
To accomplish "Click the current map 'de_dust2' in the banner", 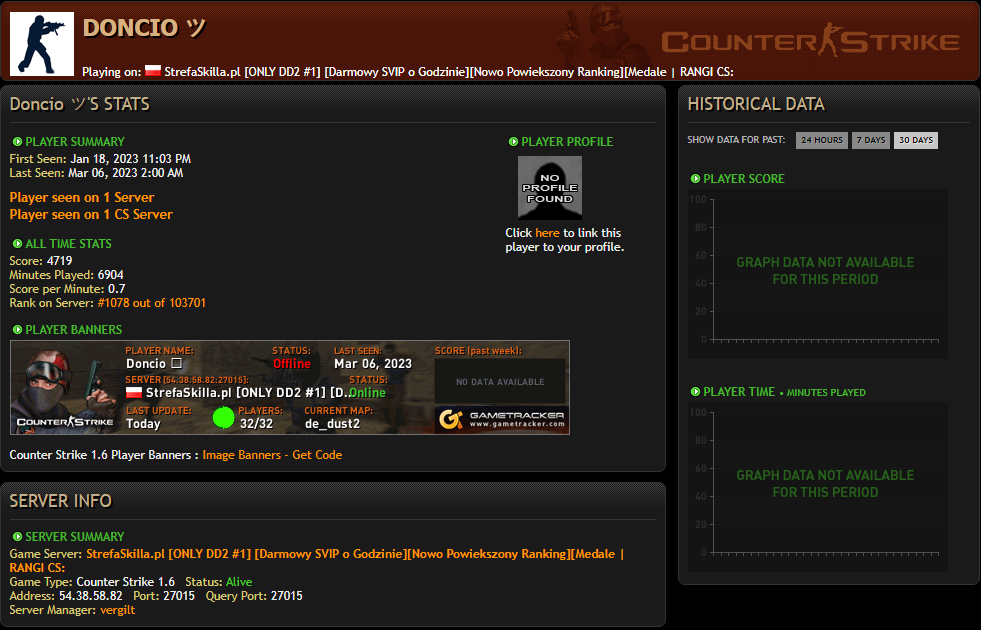I will coord(332,424).
